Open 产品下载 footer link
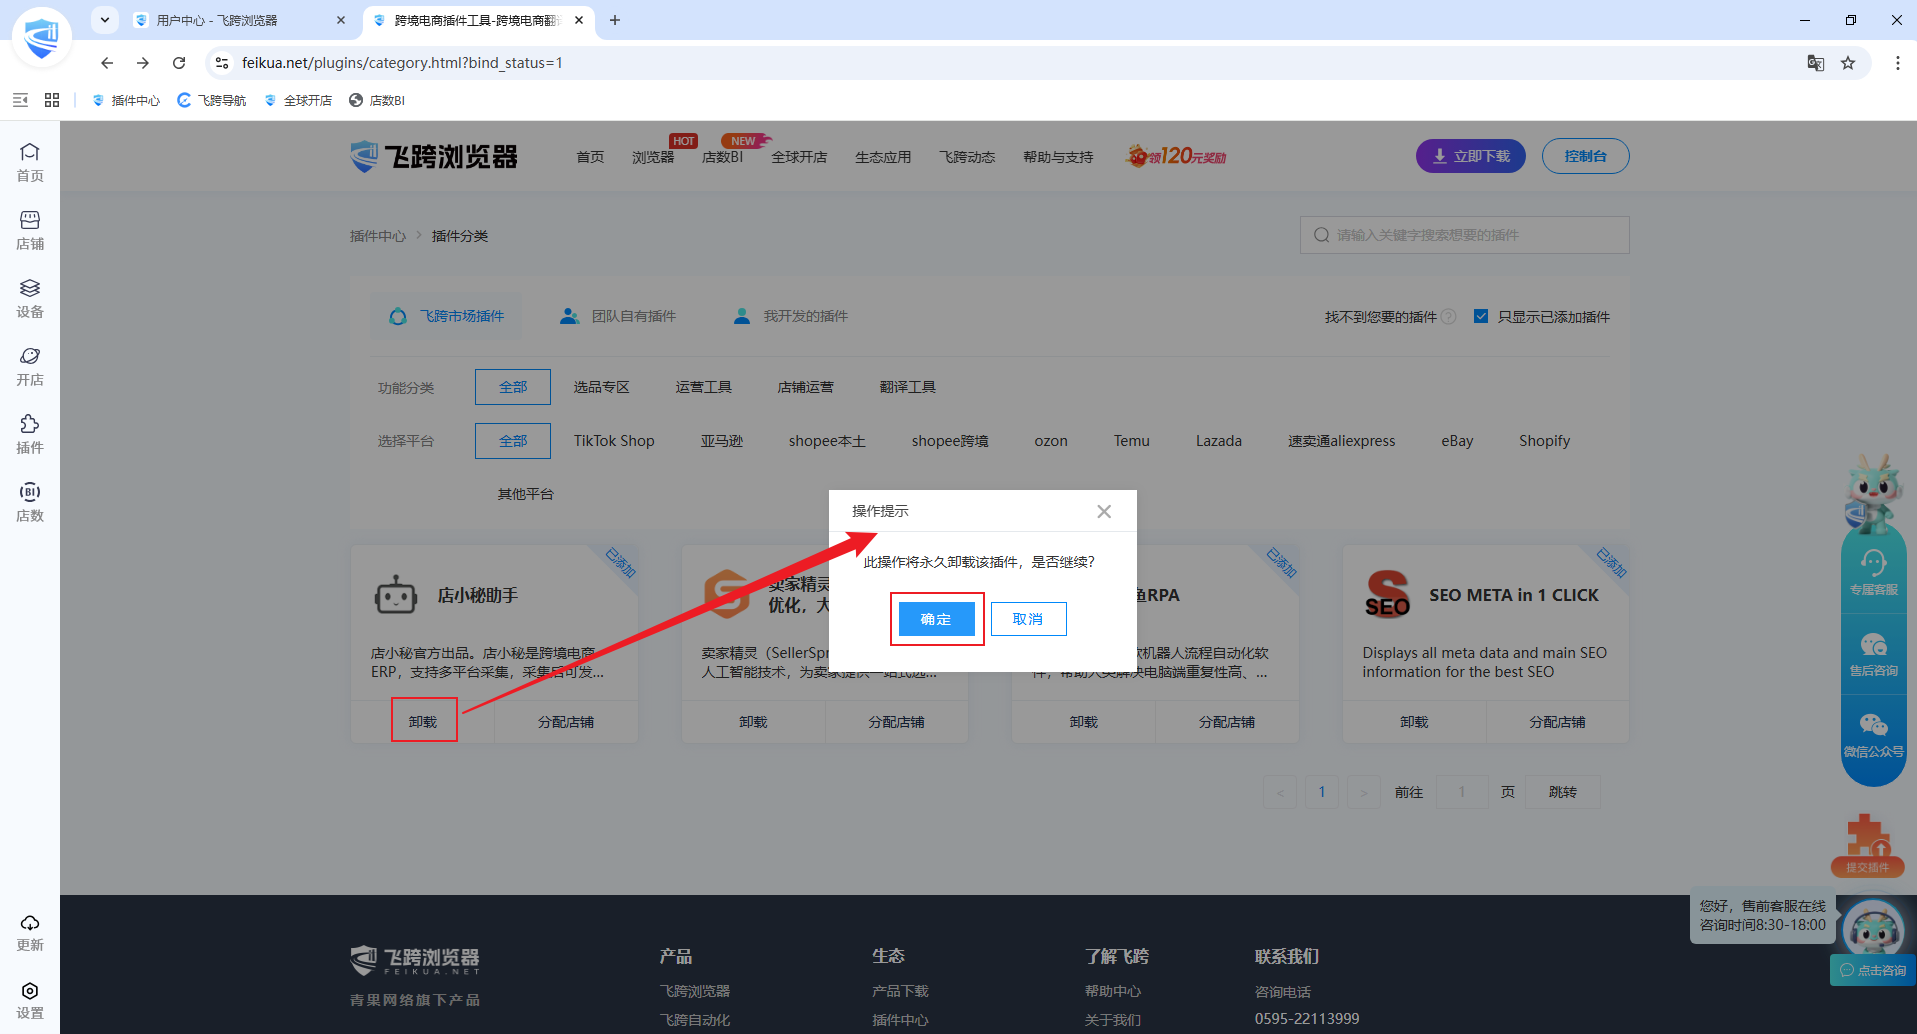Viewport: 1917px width, 1034px height. tap(900, 991)
